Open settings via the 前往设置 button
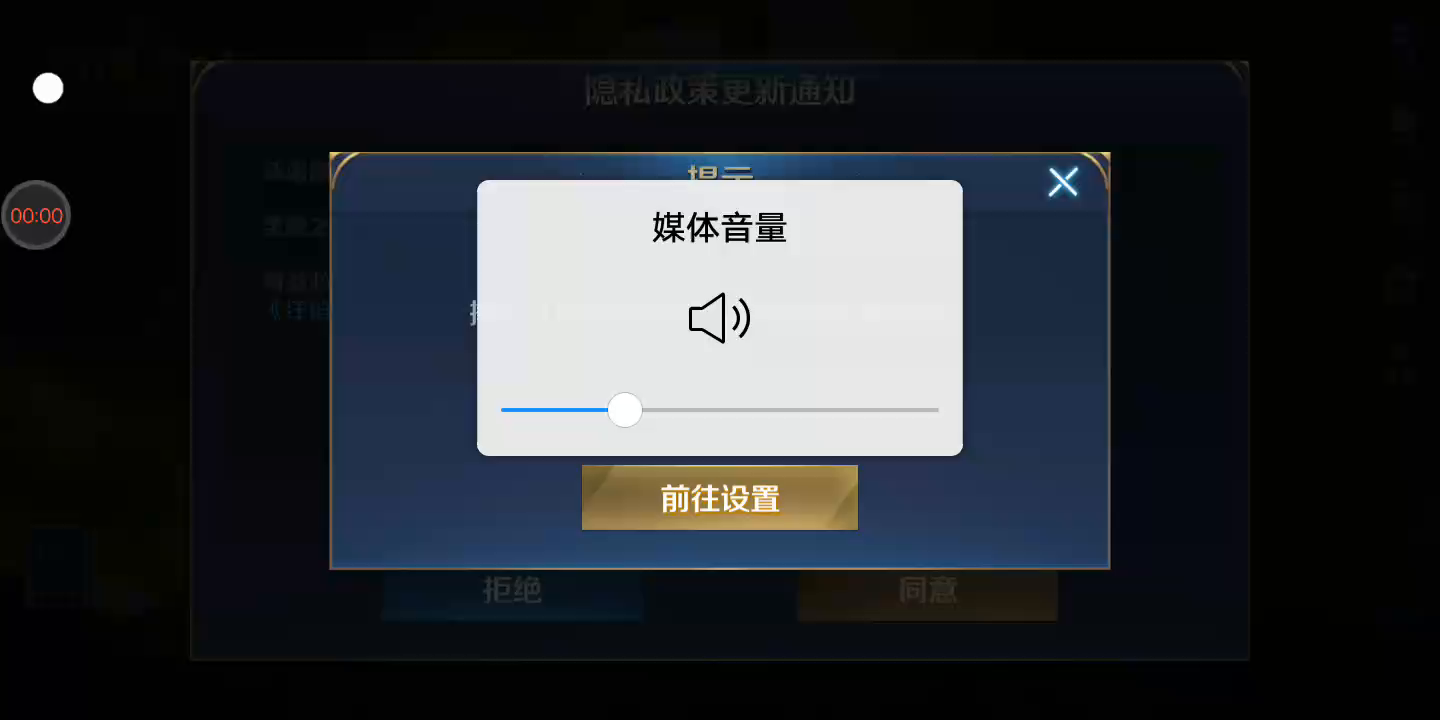 [720, 497]
